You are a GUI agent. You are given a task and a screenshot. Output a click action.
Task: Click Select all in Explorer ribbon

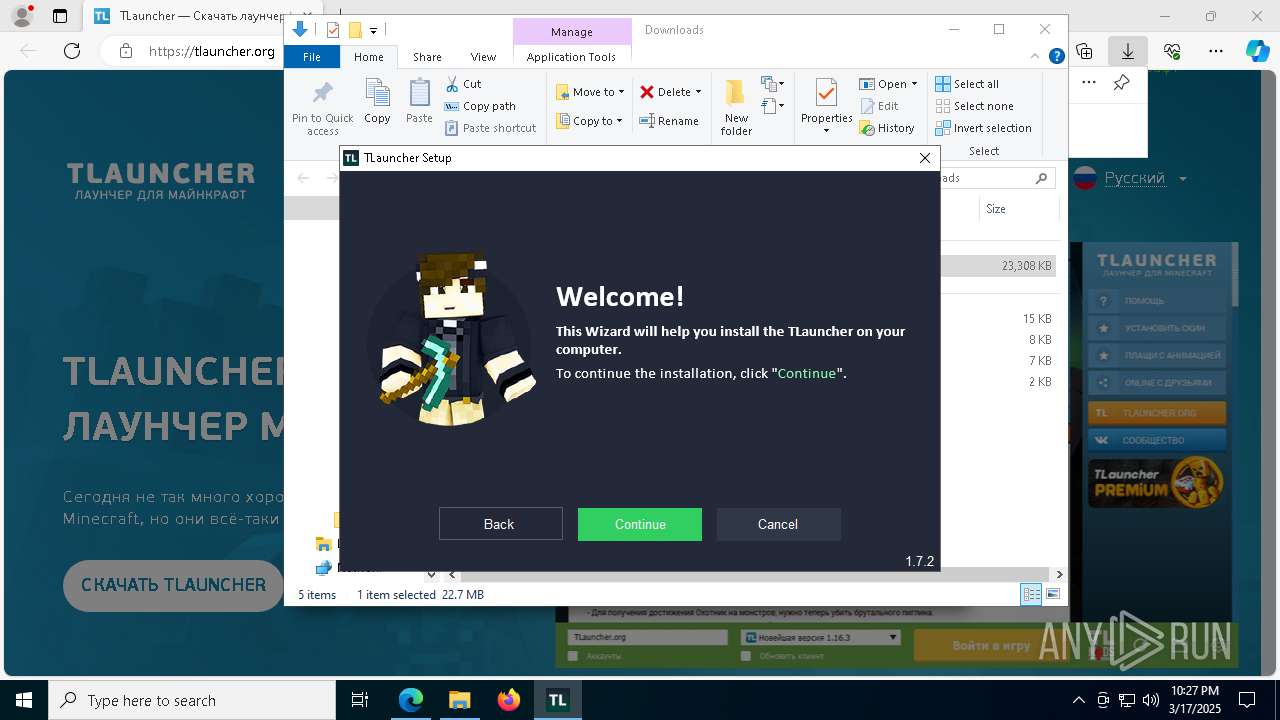(967, 84)
